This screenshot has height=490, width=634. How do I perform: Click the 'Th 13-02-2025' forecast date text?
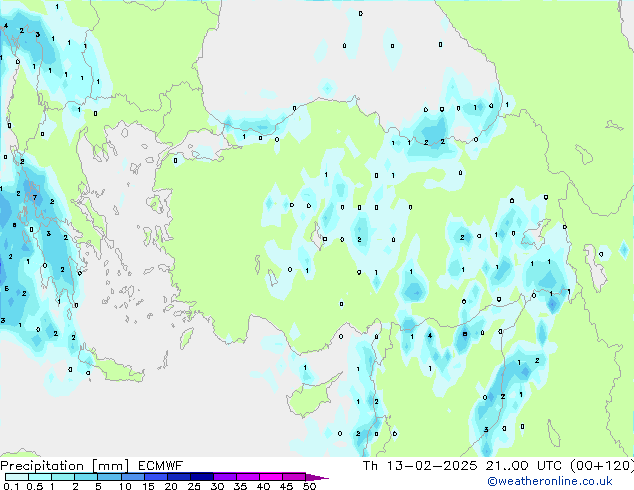pyautogui.click(x=420, y=466)
